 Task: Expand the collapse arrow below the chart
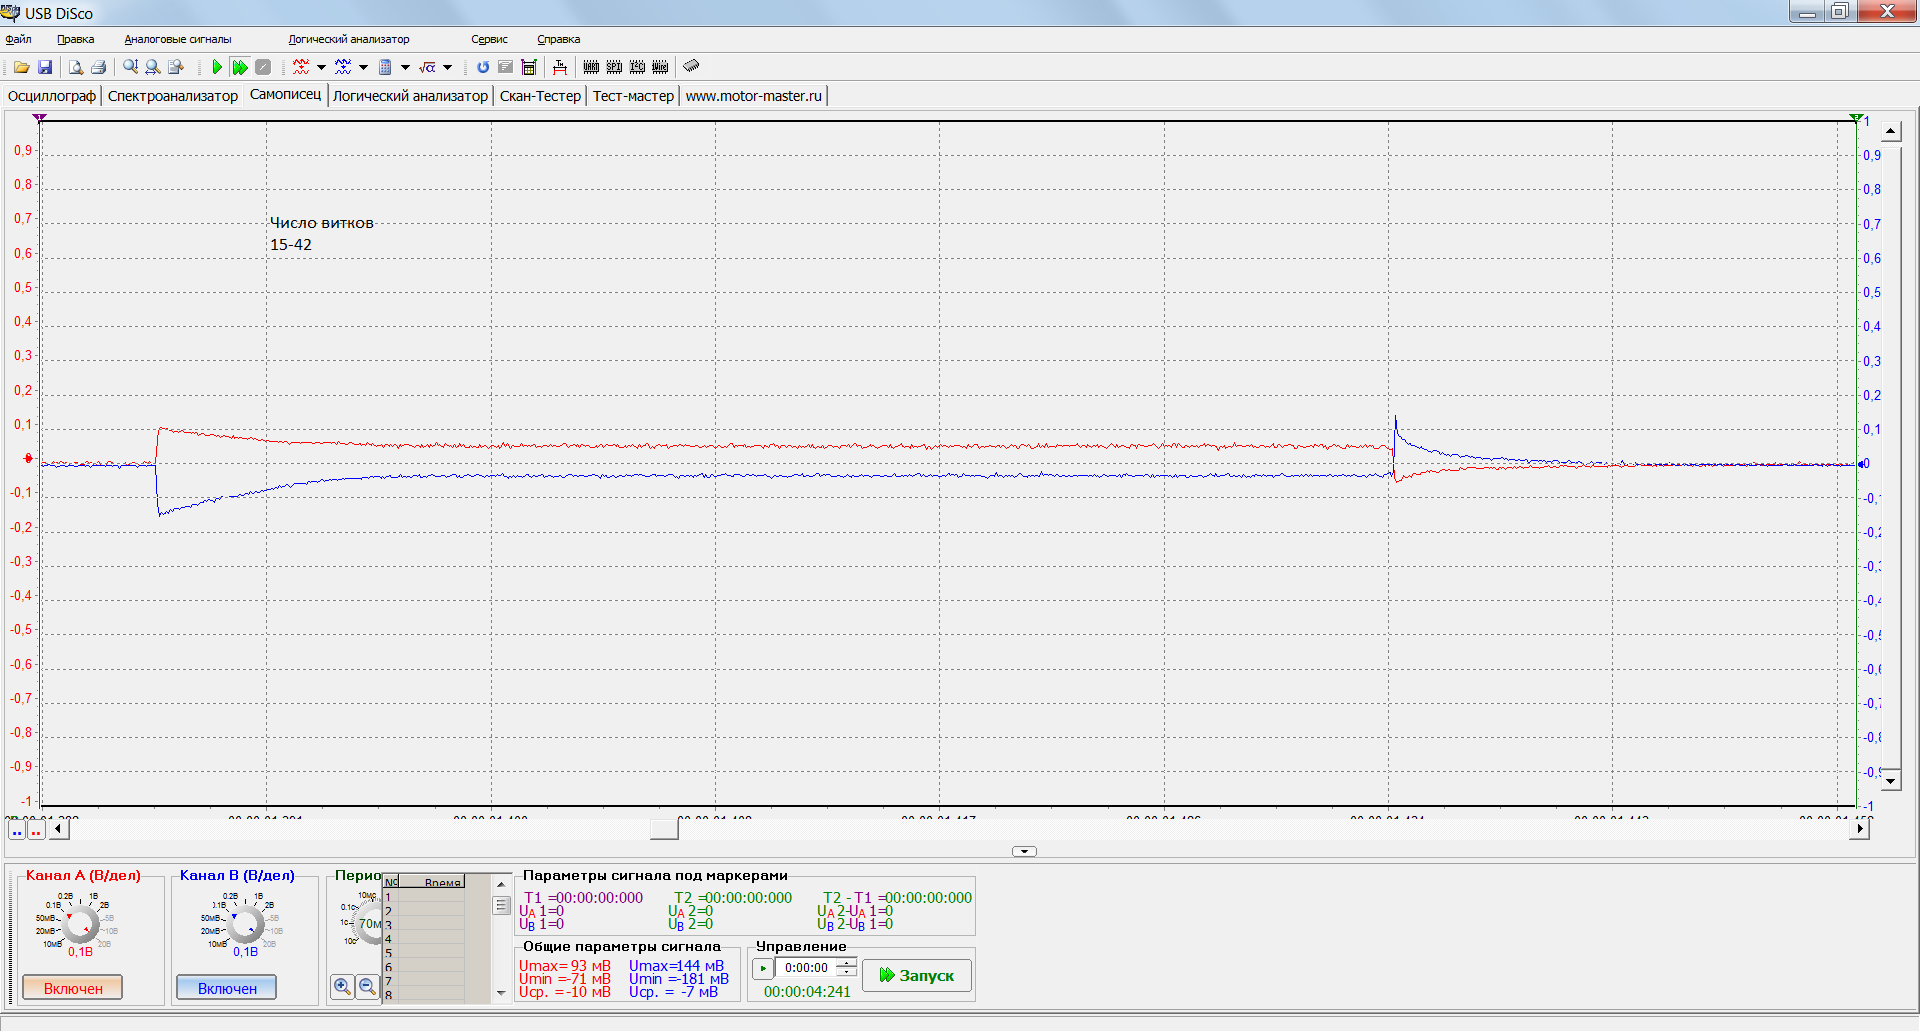[x=1024, y=852]
